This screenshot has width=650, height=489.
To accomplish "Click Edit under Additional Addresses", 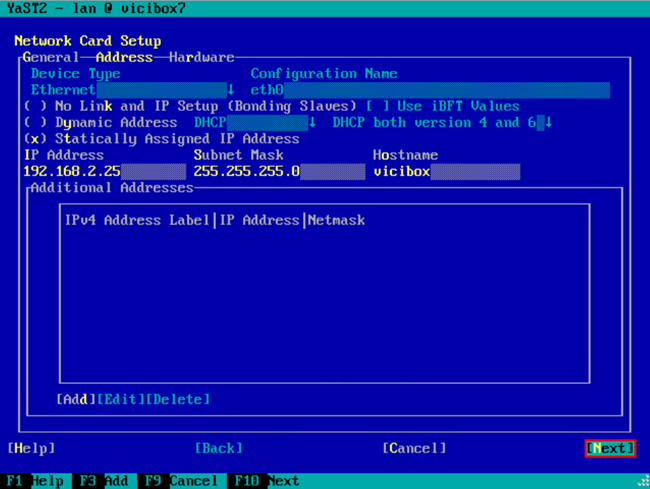I will (121, 399).
